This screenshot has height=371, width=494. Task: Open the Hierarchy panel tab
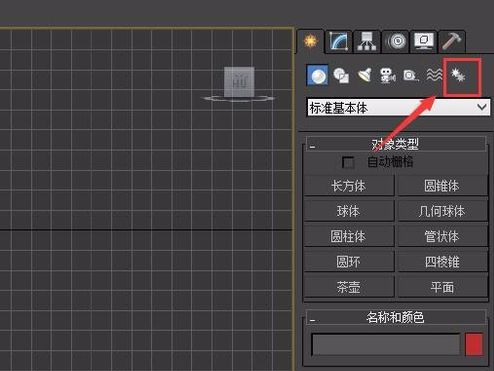pos(367,42)
